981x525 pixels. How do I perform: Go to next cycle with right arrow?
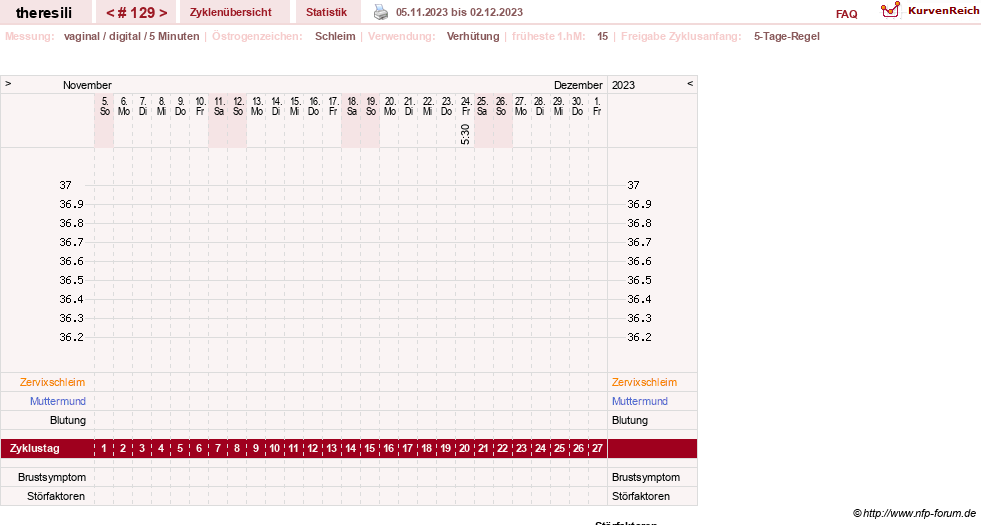(x=163, y=13)
